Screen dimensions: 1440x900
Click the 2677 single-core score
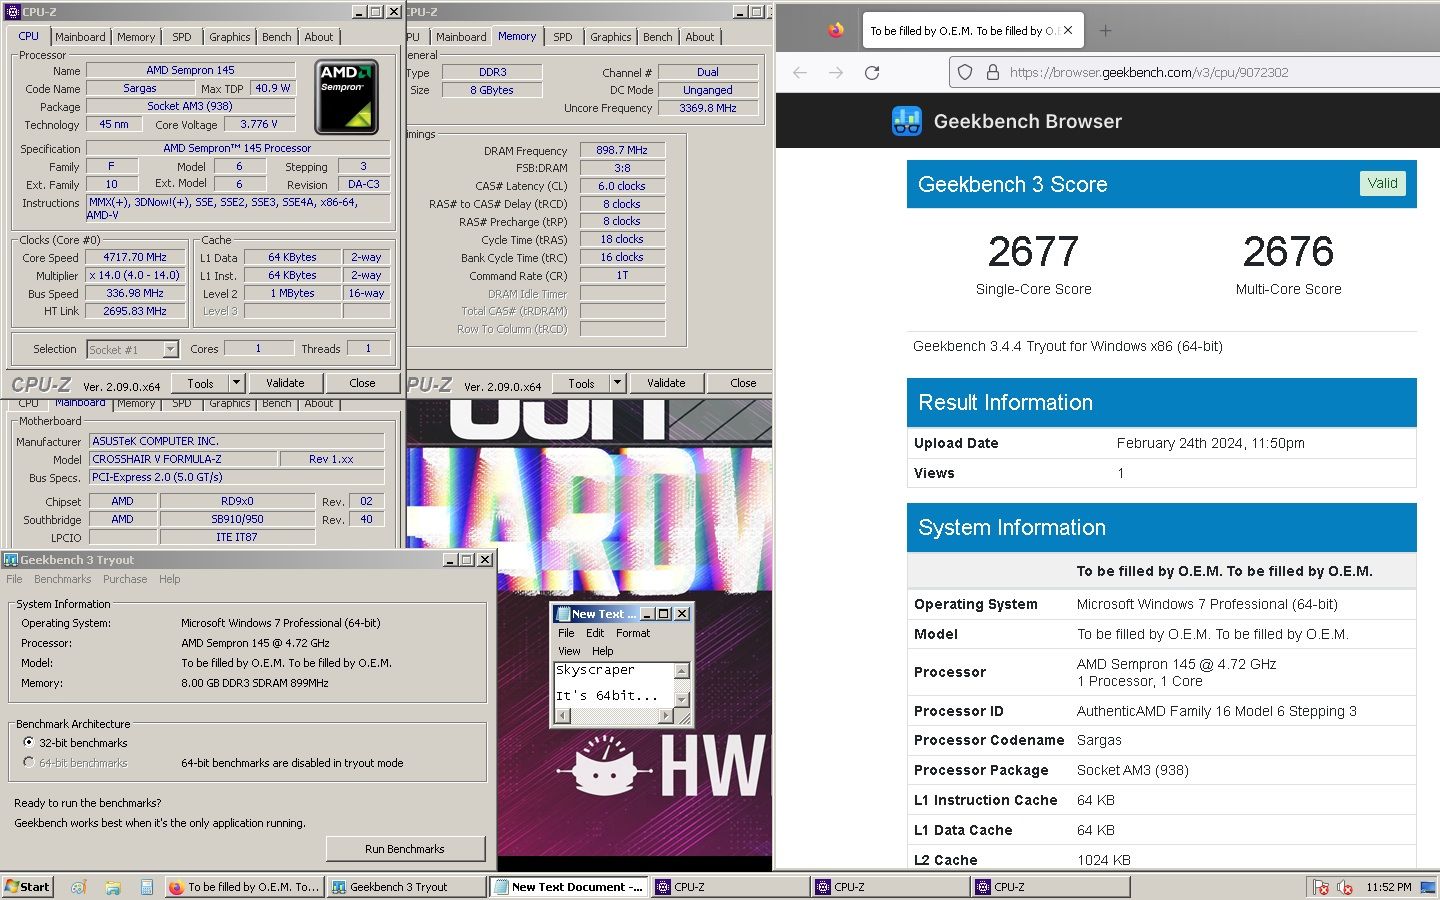[x=1033, y=251]
